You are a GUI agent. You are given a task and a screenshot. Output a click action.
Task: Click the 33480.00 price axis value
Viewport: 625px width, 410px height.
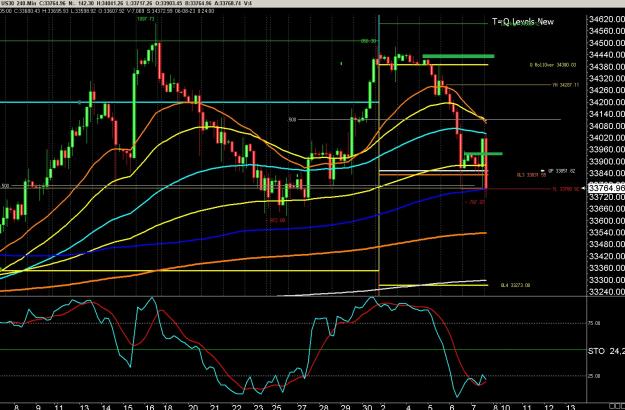coord(606,244)
